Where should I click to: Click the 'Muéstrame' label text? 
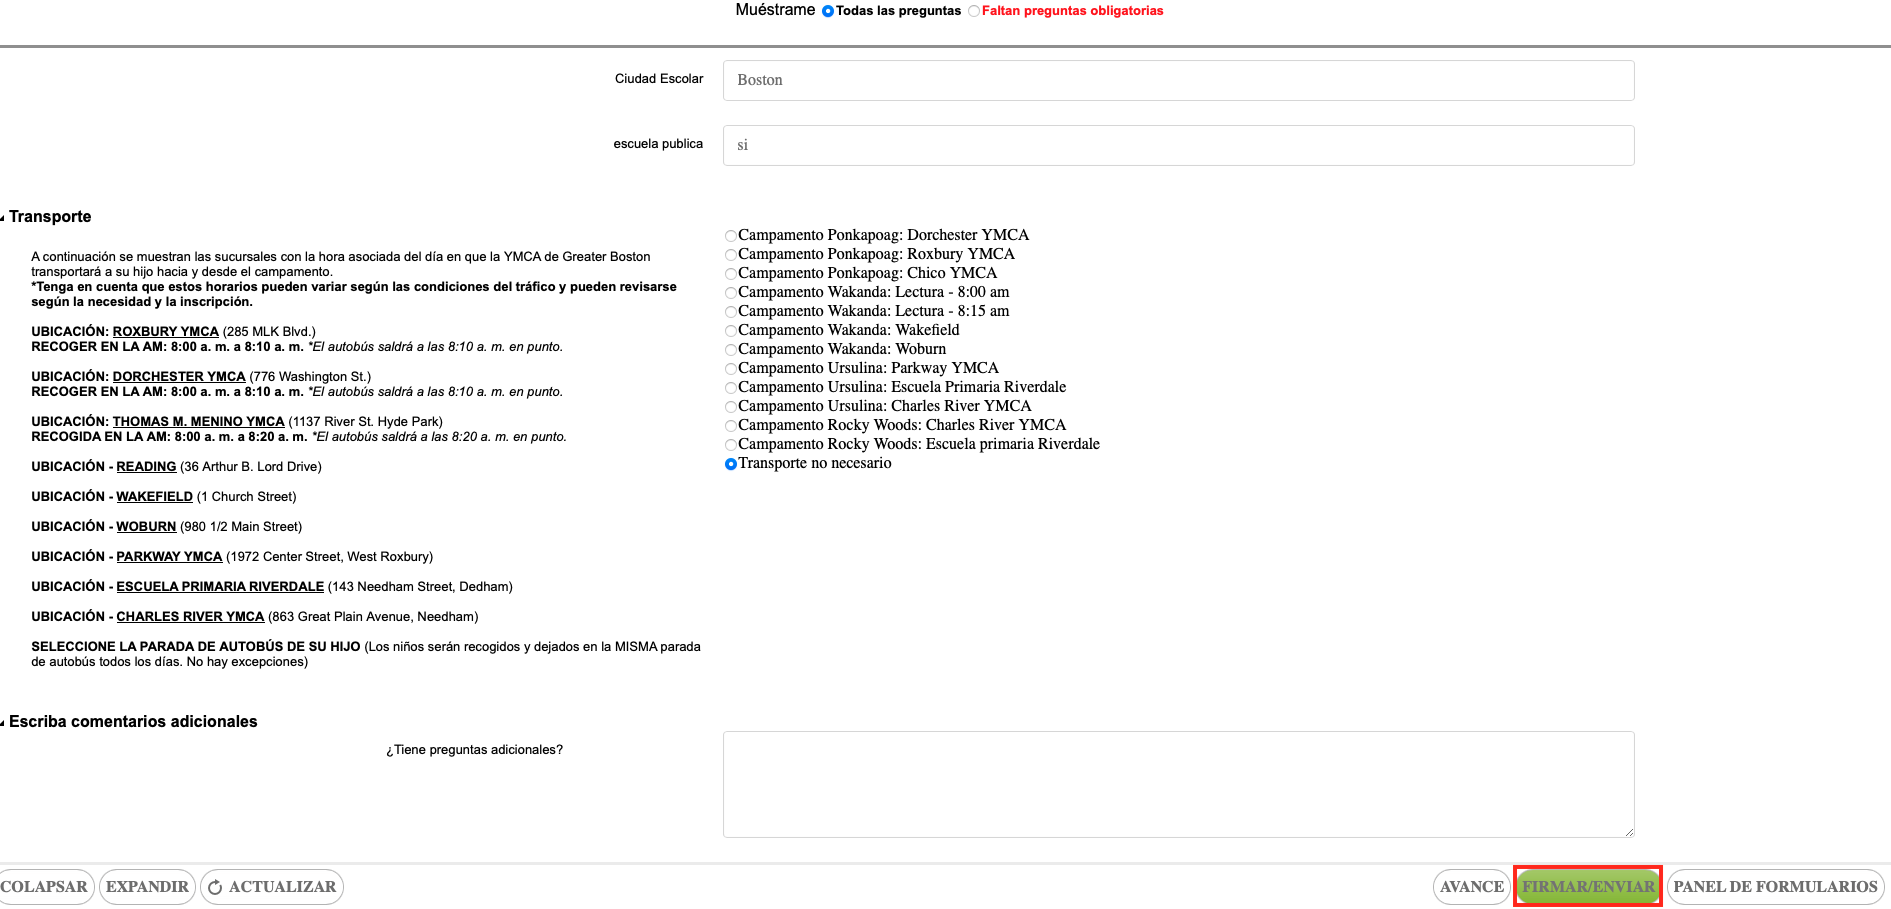pos(775,10)
